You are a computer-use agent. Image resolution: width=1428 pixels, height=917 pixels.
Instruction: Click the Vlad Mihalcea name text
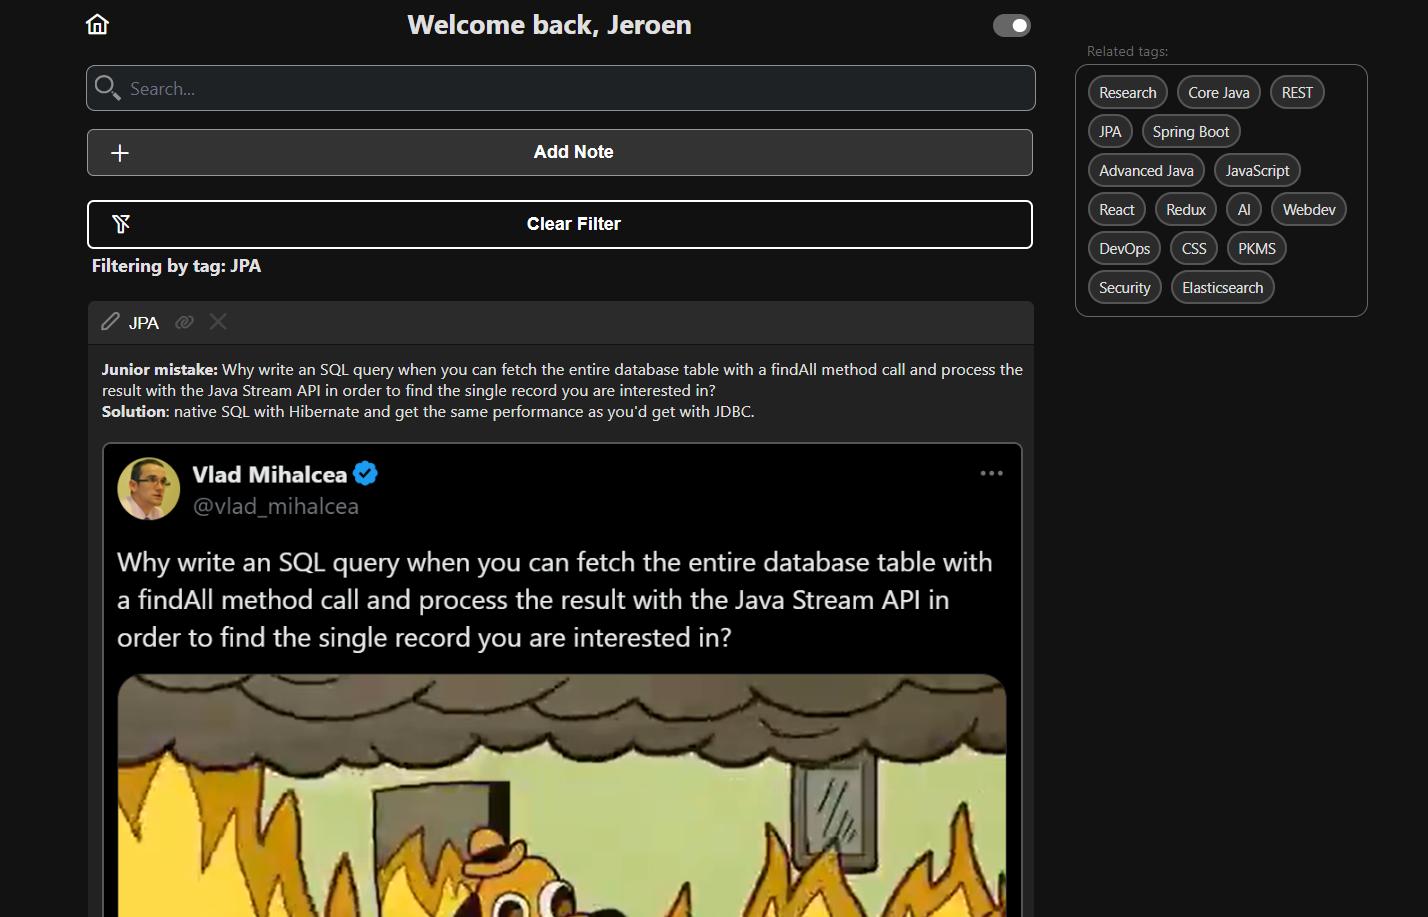[x=270, y=474]
